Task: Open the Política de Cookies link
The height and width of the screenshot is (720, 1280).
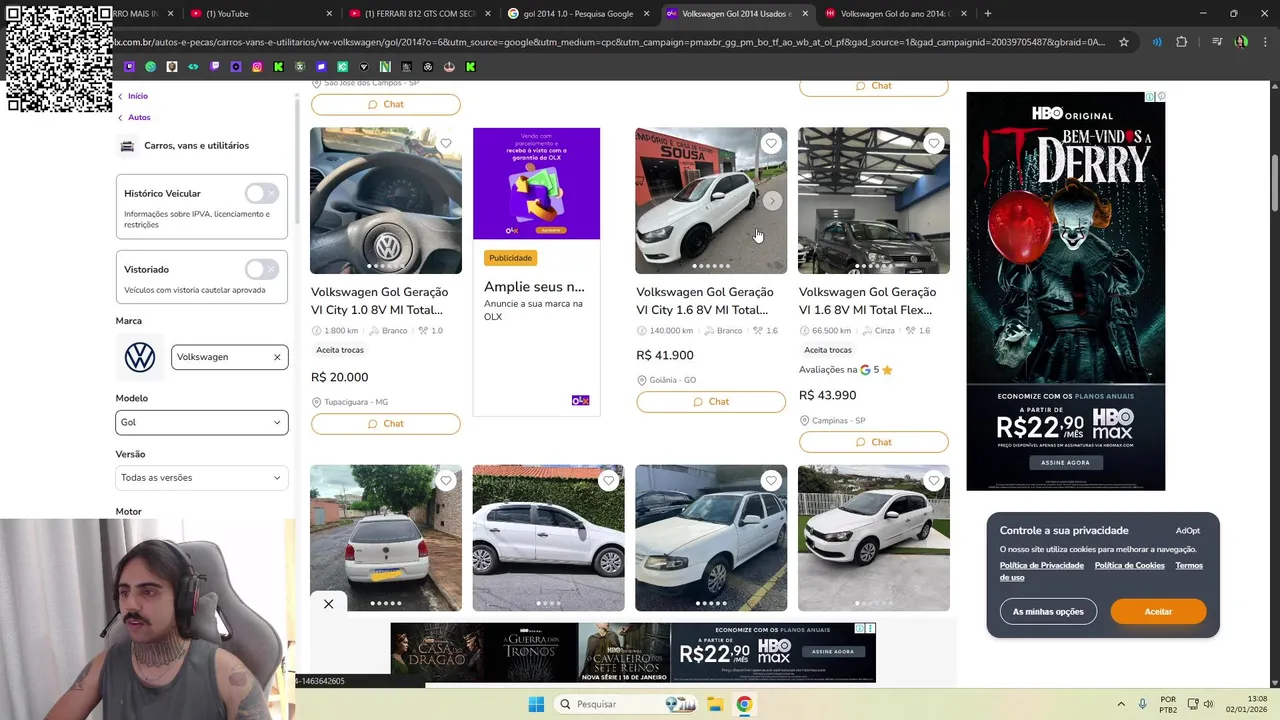Action: (1130, 565)
